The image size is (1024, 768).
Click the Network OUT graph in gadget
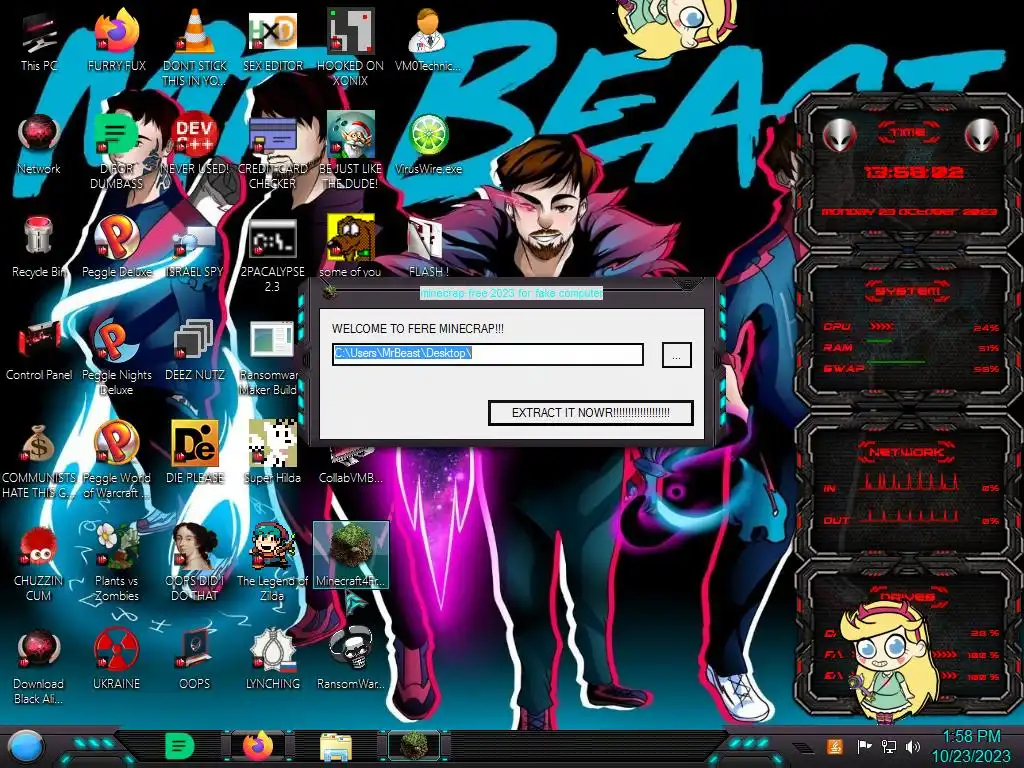910,515
